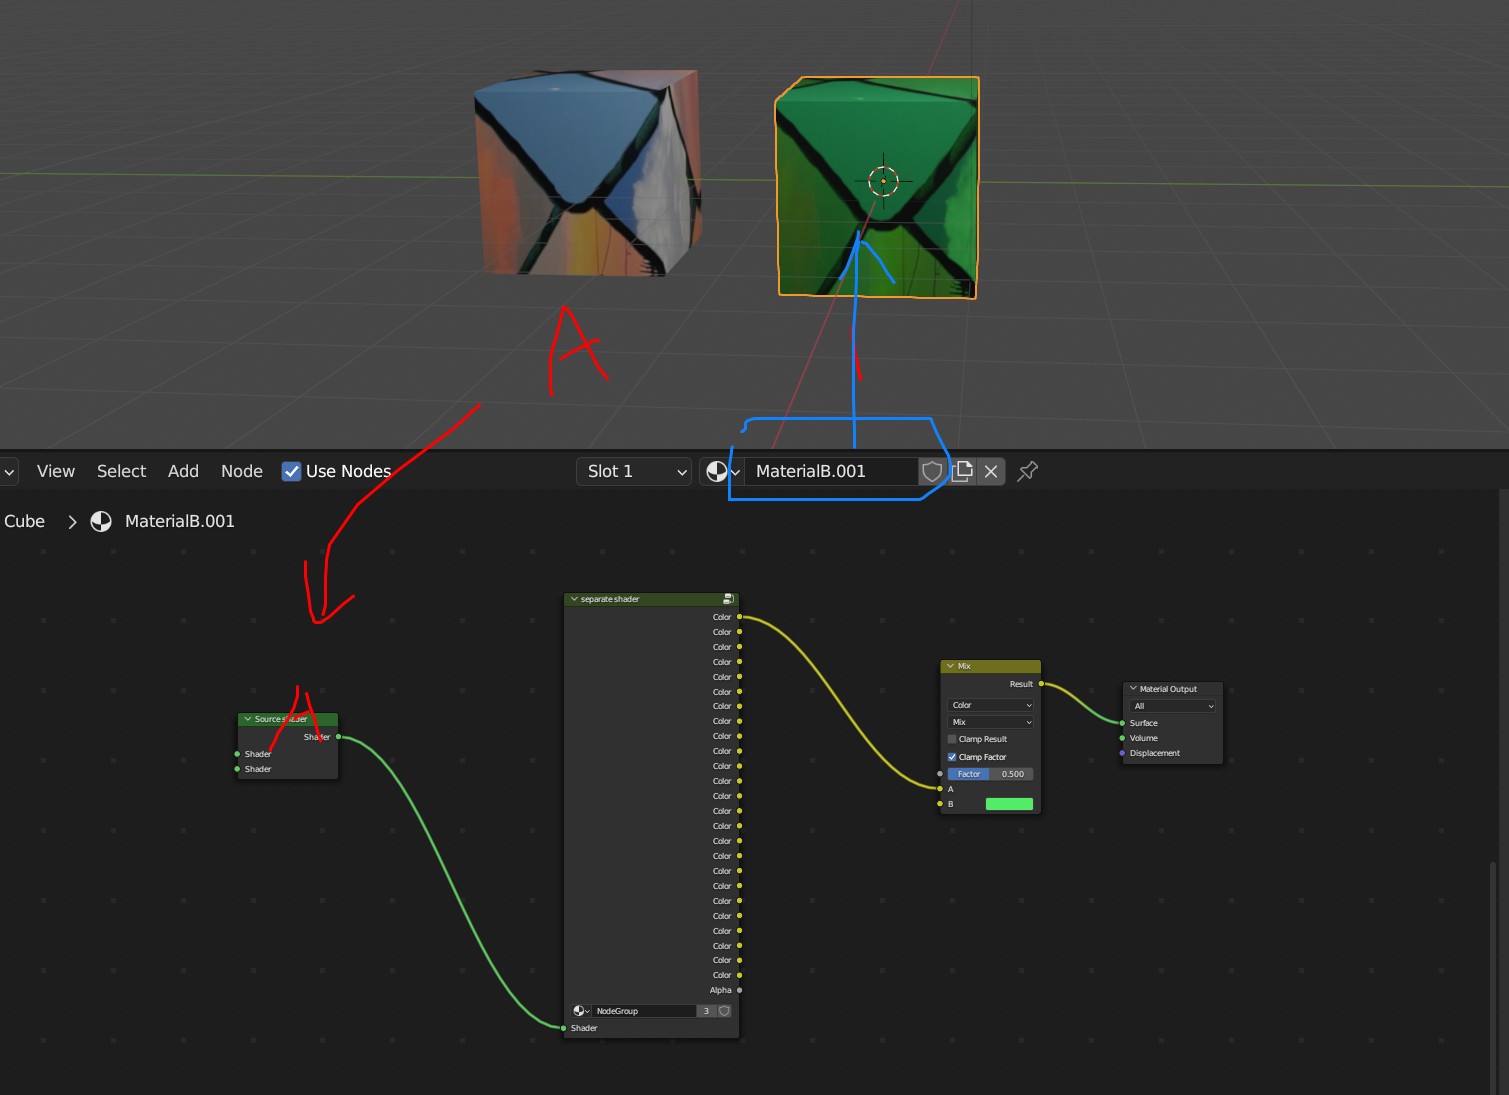Screen dimensions: 1509x1095
Task: Pin the node tree with pin icon
Action: click(1027, 471)
